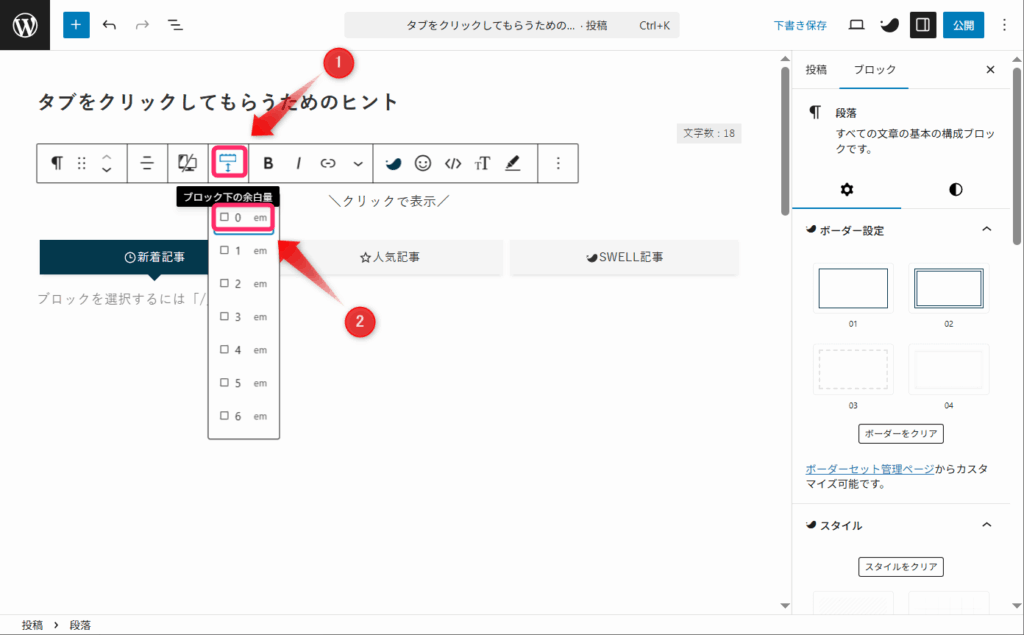Select the 3 em margin option
The image size is (1024, 635).
pos(244,317)
